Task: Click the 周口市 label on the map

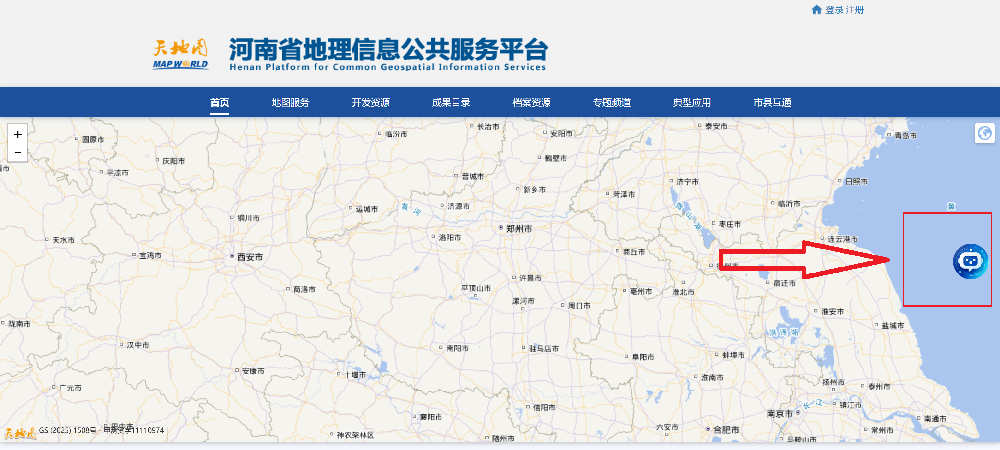Action: click(579, 306)
